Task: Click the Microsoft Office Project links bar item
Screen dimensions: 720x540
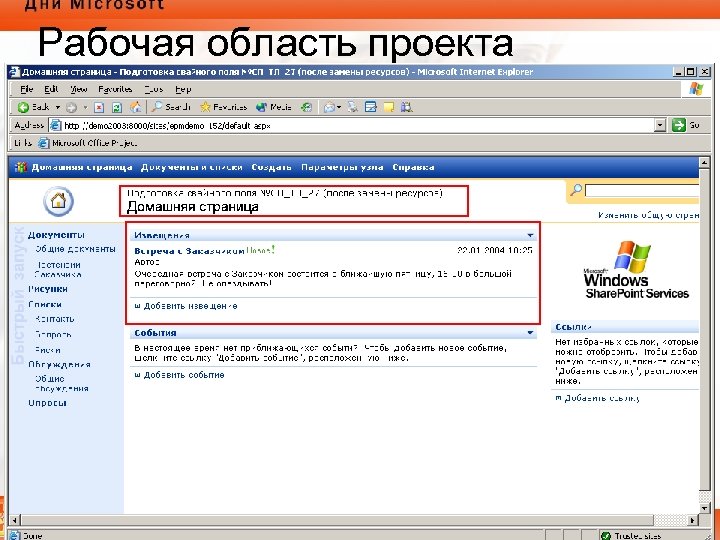Action: 88,143
